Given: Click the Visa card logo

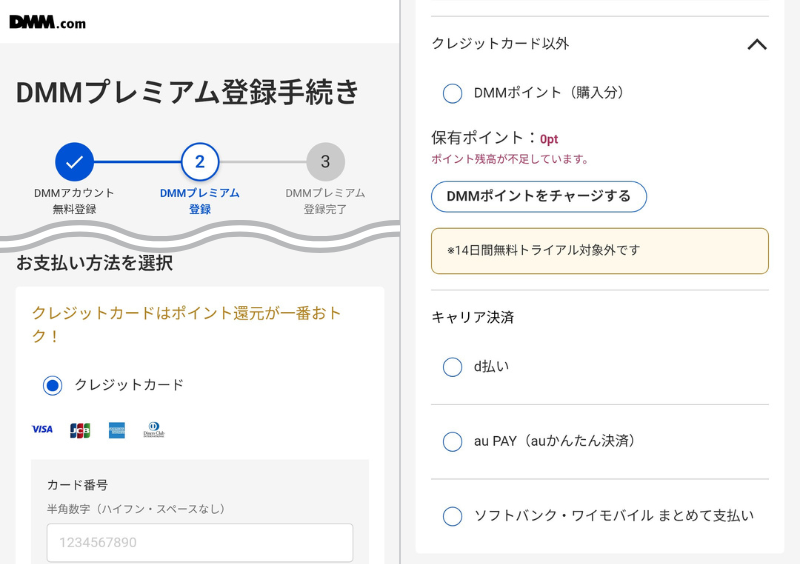Looking at the screenshot, I should click(42, 429).
